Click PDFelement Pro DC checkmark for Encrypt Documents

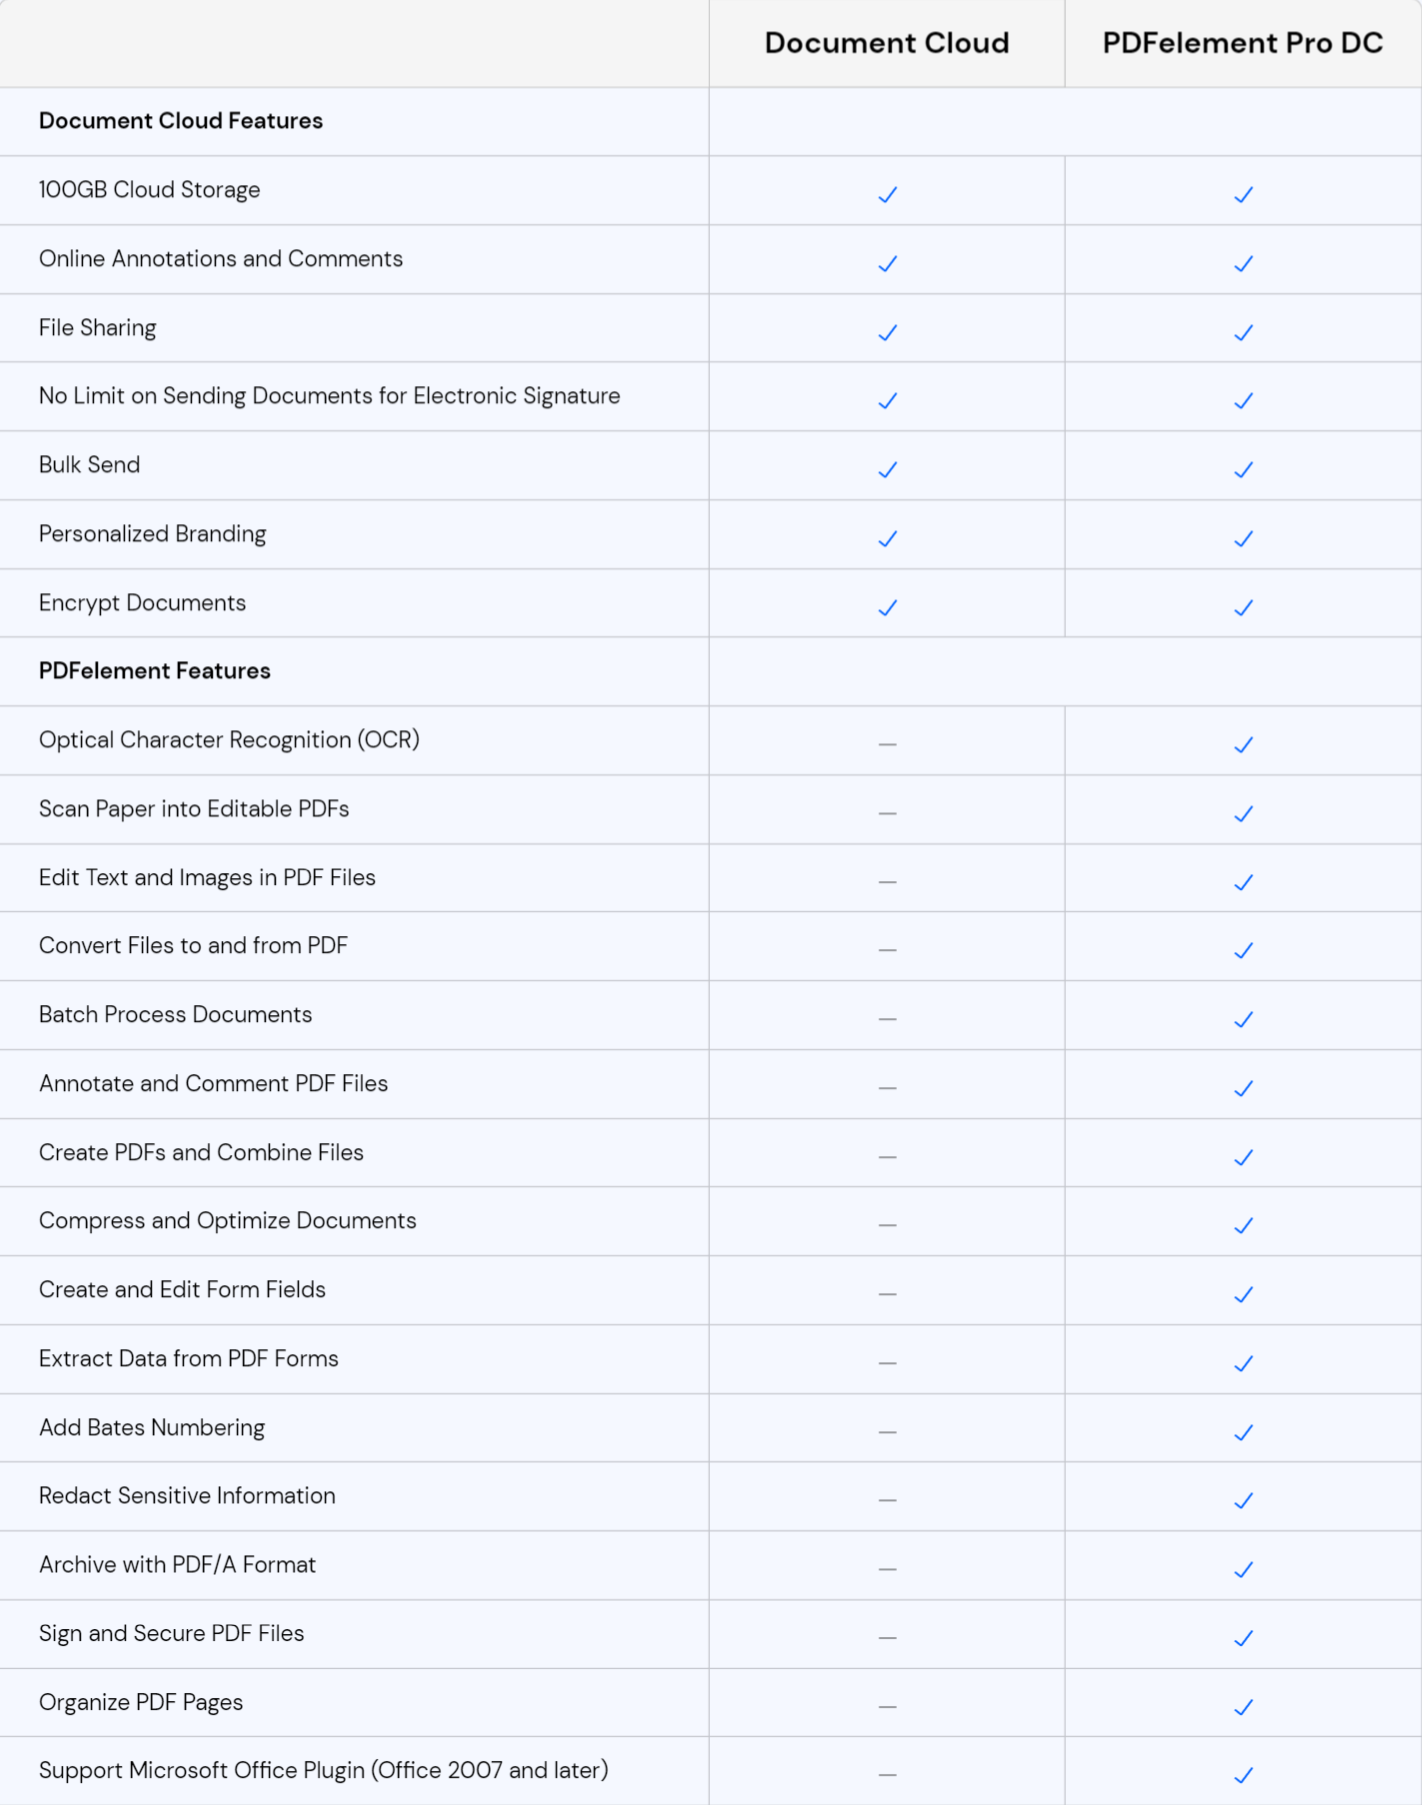tap(1243, 608)
